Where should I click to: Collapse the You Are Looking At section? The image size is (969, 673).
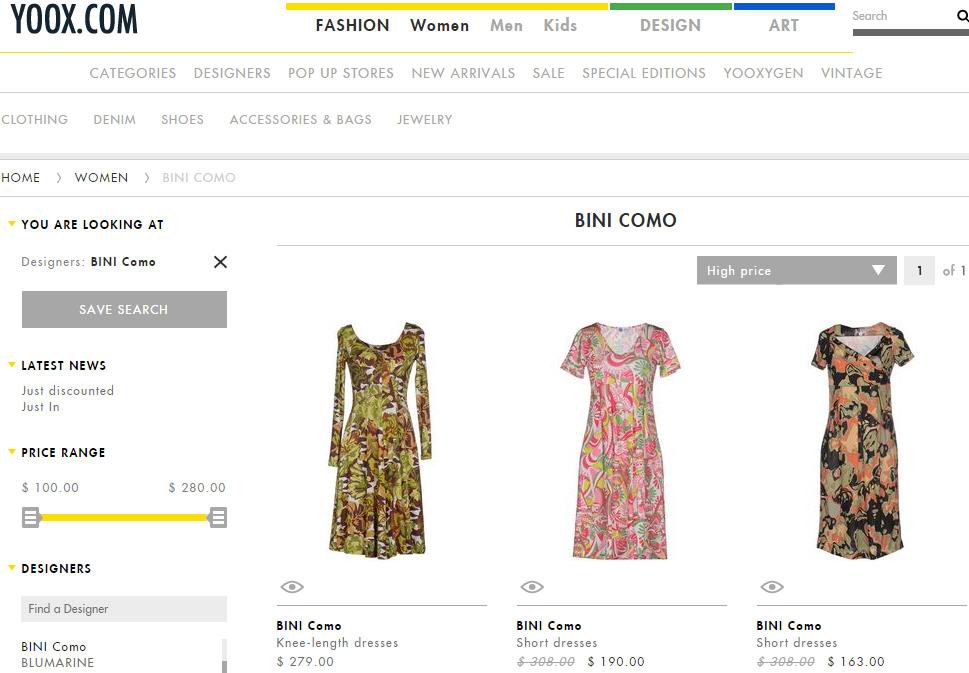click(x=11, y=224)
